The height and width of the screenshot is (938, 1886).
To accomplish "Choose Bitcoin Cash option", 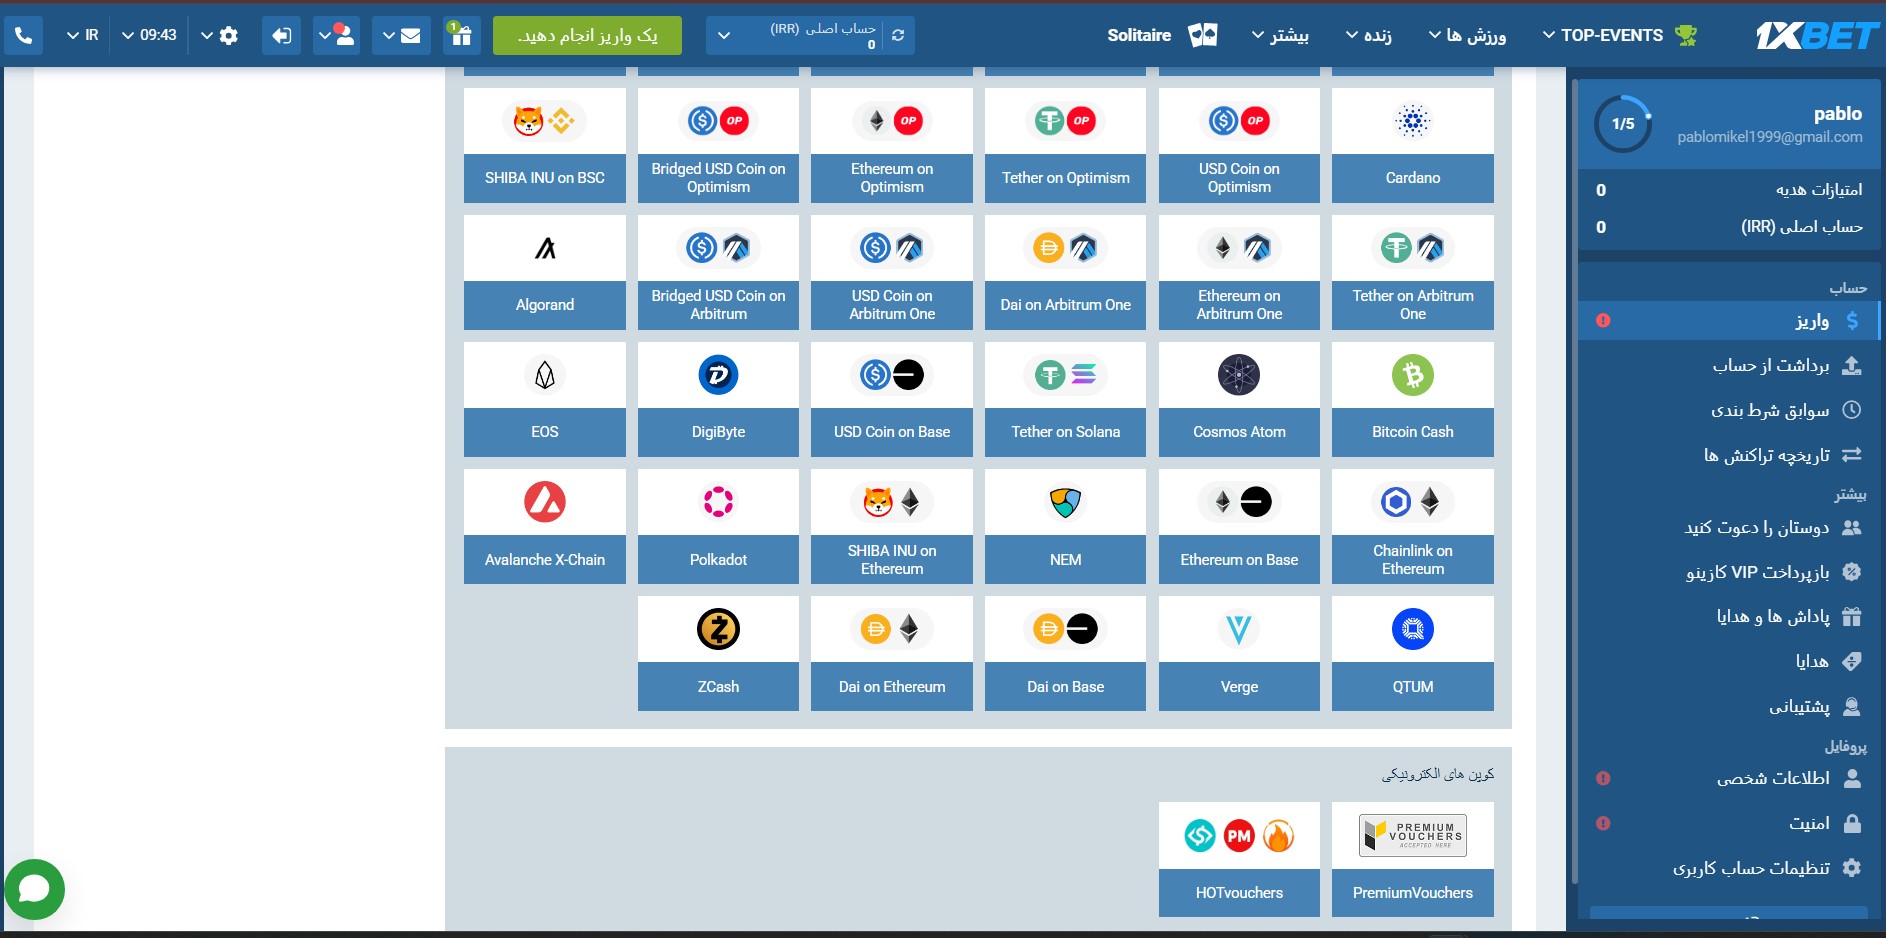I will click(x=1413, y=399).
